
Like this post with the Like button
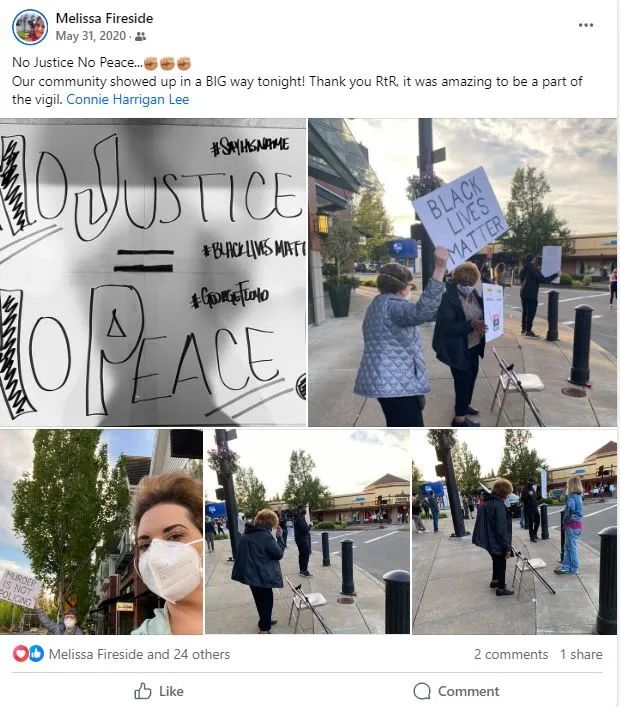pyautogui.click(x=159, y=691)
